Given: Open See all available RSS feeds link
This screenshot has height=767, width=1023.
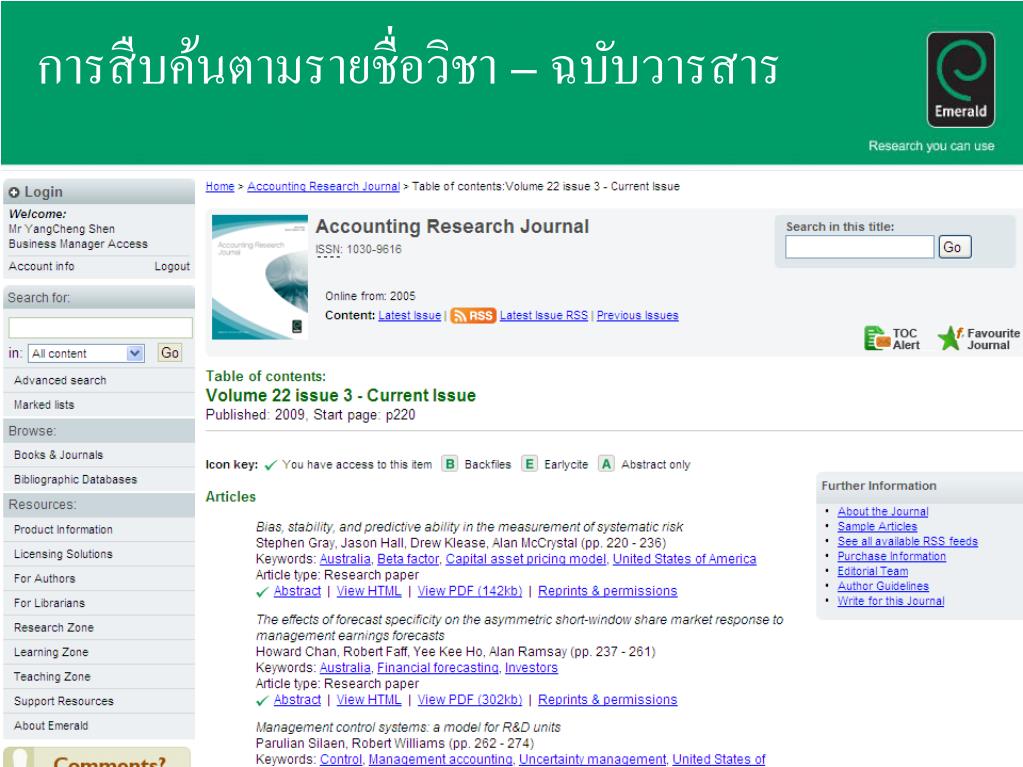Looking at the screenshot, I should pyautogui.click(x=908, y=541).
